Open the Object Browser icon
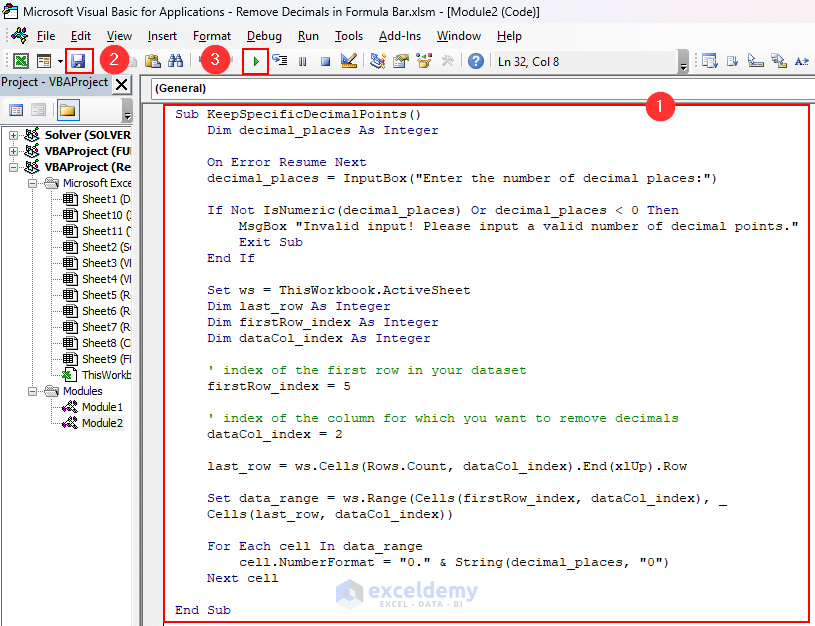The width and height of the screenshot is (815, 626). tap(424, 61)
